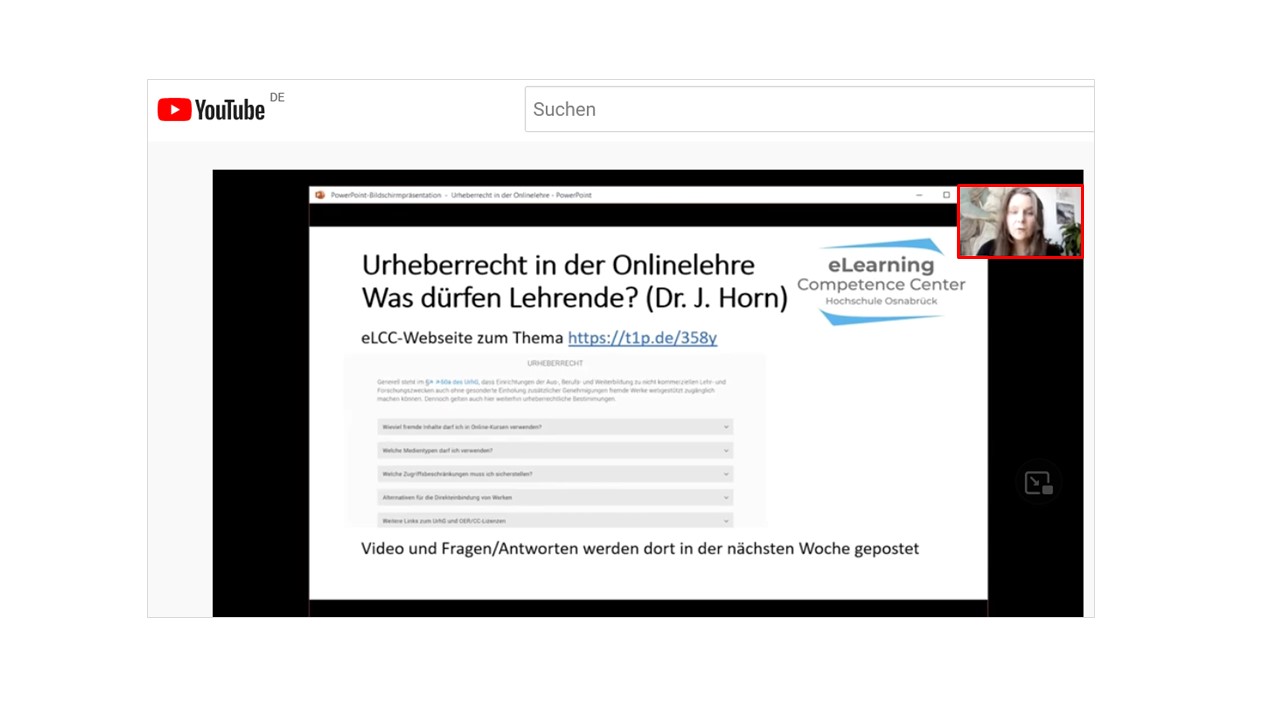Open the https://t1p.de/358y link

click(x=642, y=338)
